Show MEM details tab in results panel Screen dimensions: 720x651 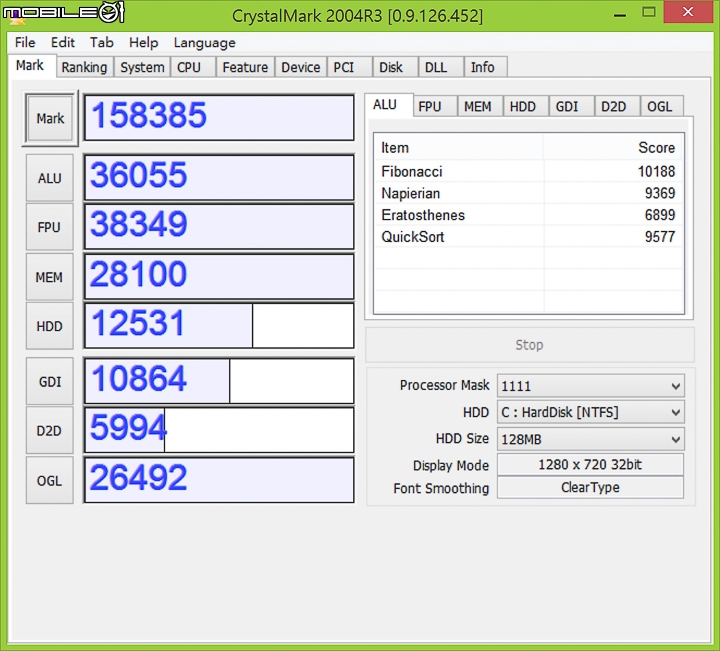[x=478, y=107]
